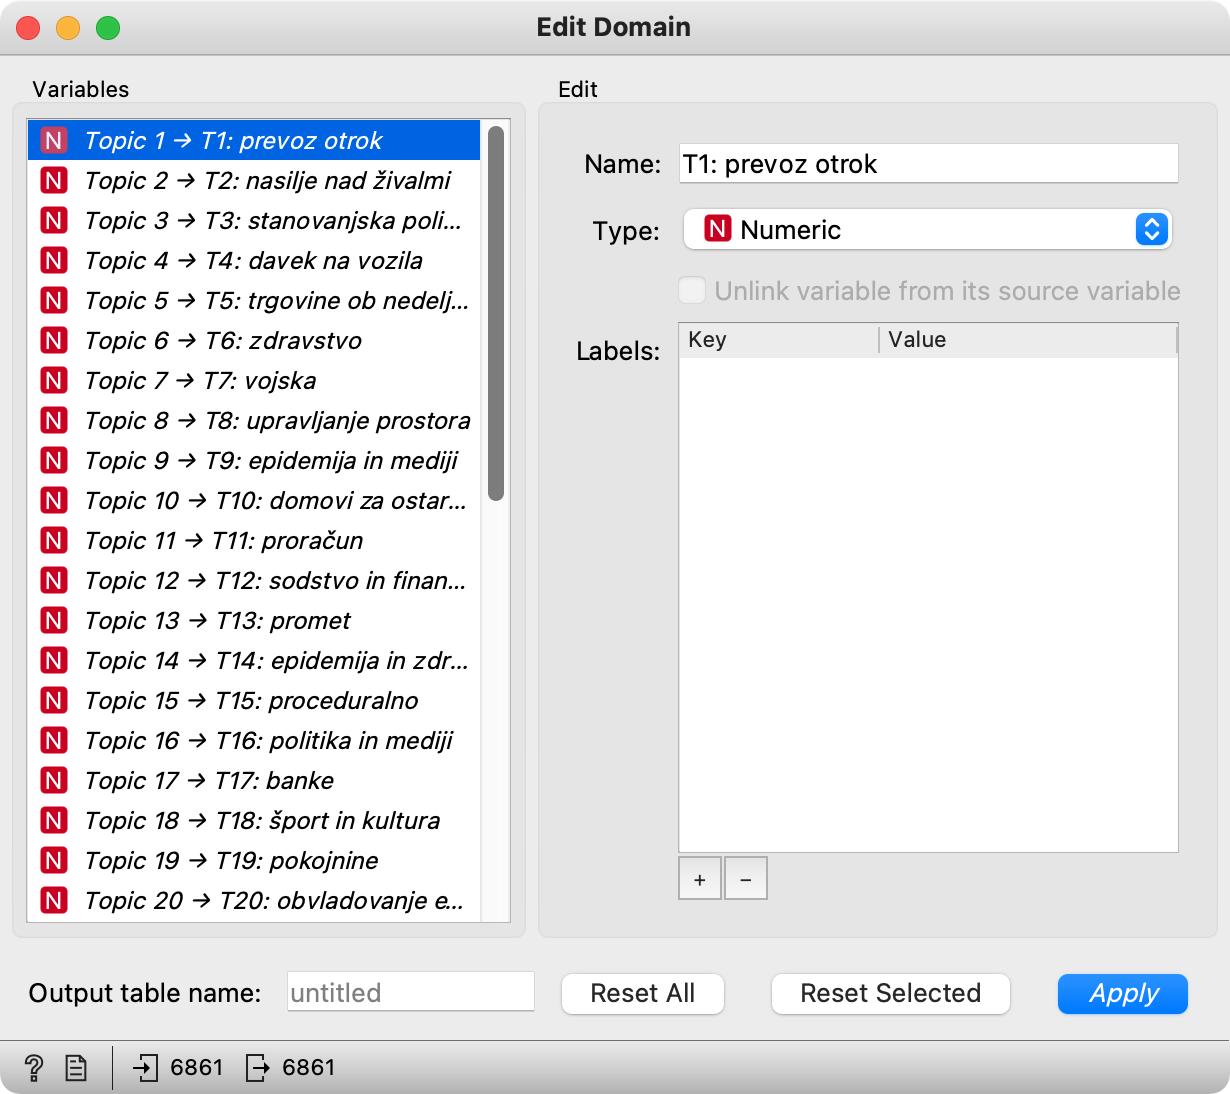Remove a label with the minus button
Image resolution: width=1230 pixels, height=1094 pixels.
coord(745,879)
